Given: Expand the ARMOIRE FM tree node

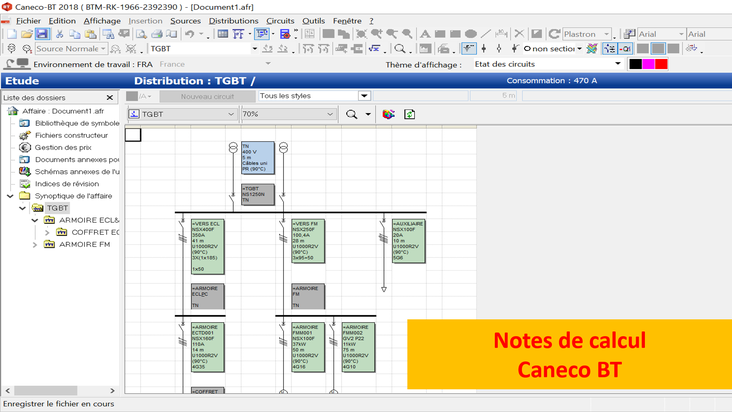Looking at the screenshot, I should pyautogui.click(x=35, y=244).
